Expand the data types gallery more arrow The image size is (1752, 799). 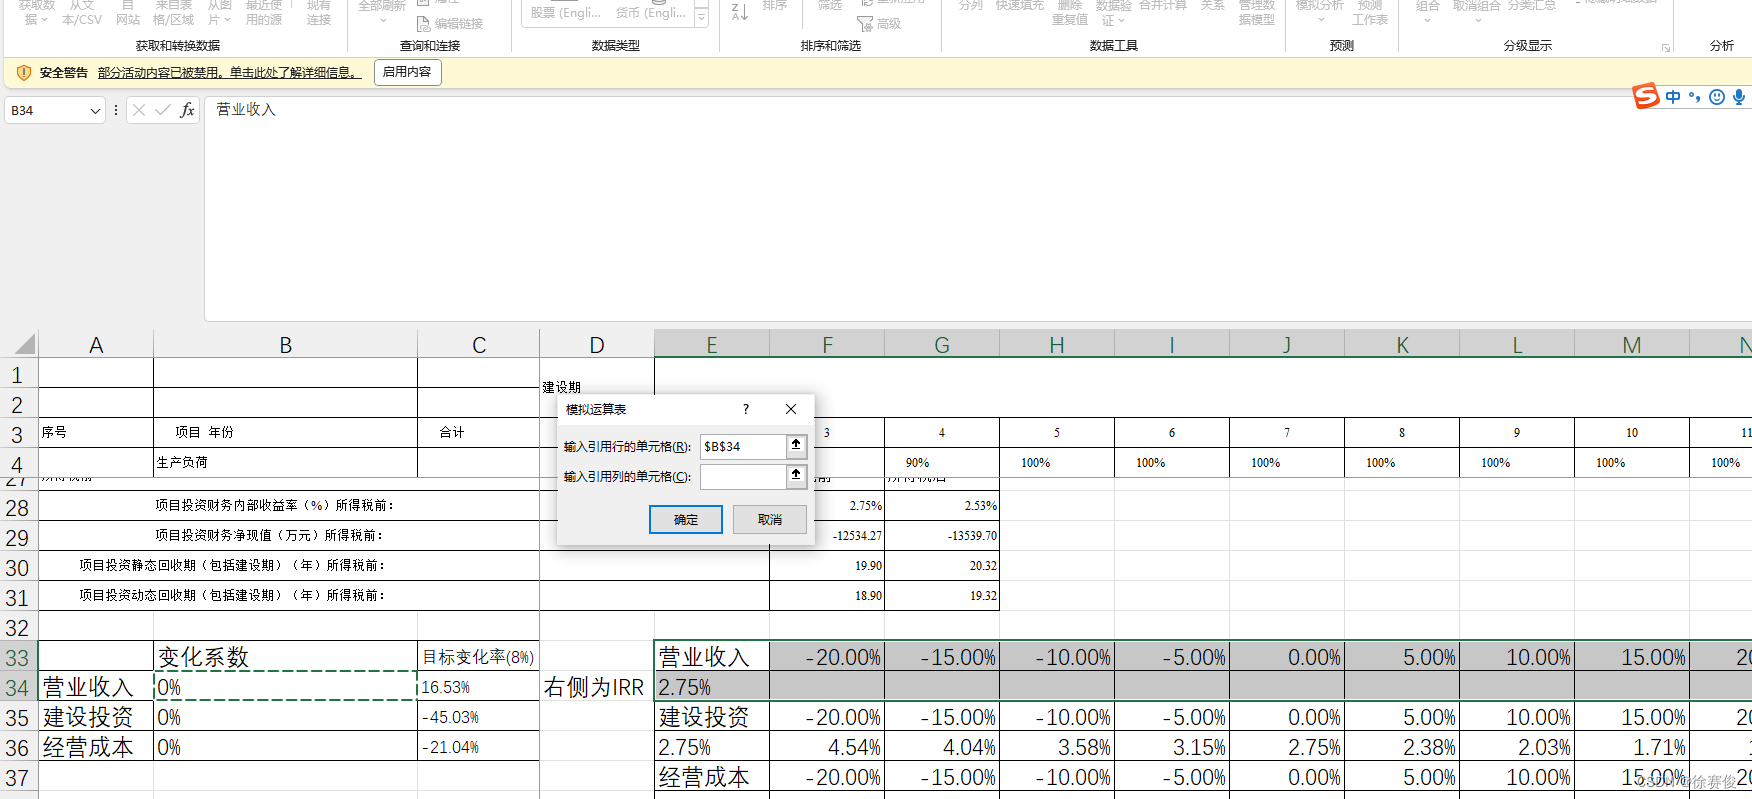coord(702,17)
